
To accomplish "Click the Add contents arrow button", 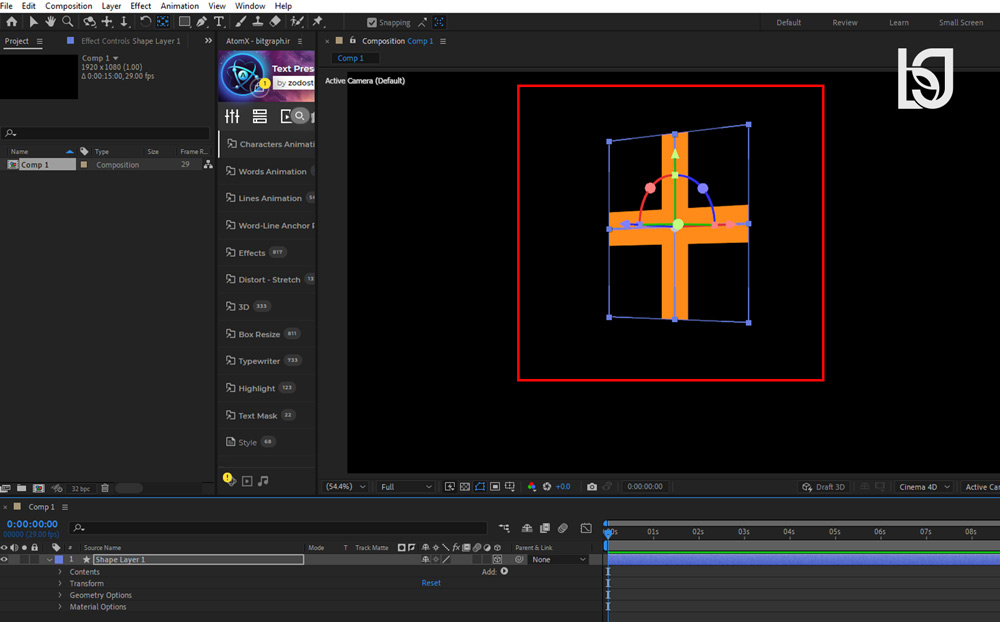I will tap(504, 572).
